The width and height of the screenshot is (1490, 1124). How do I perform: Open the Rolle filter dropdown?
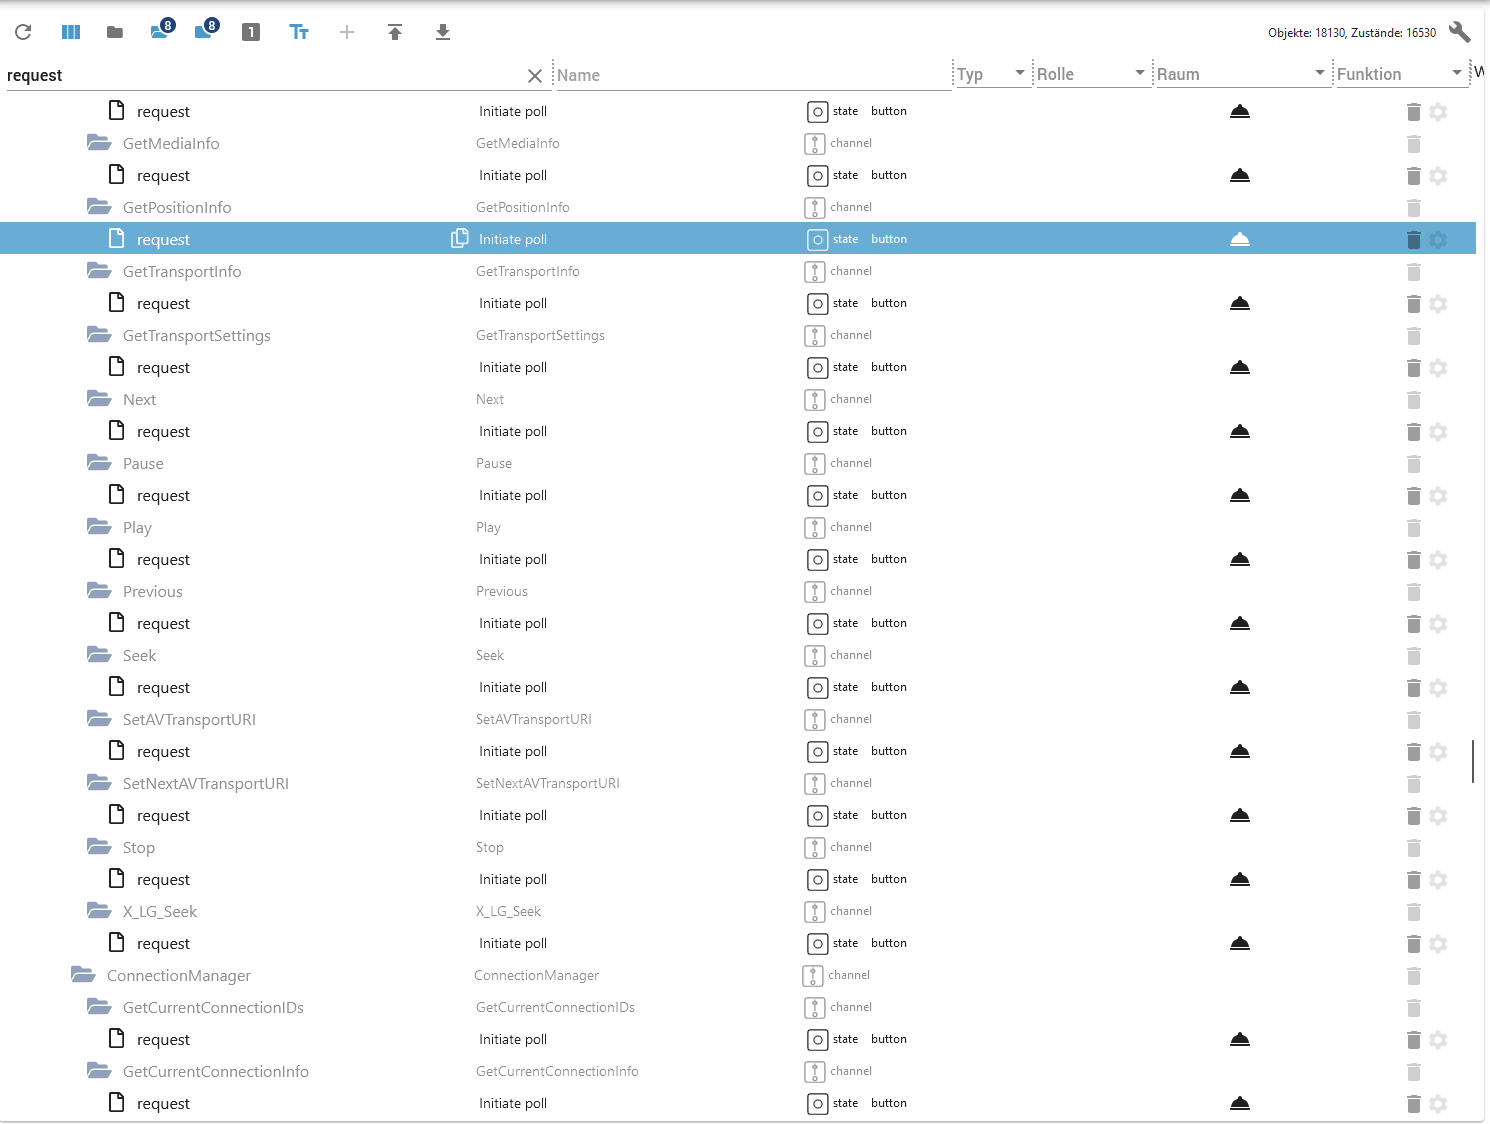[1092, 74]
